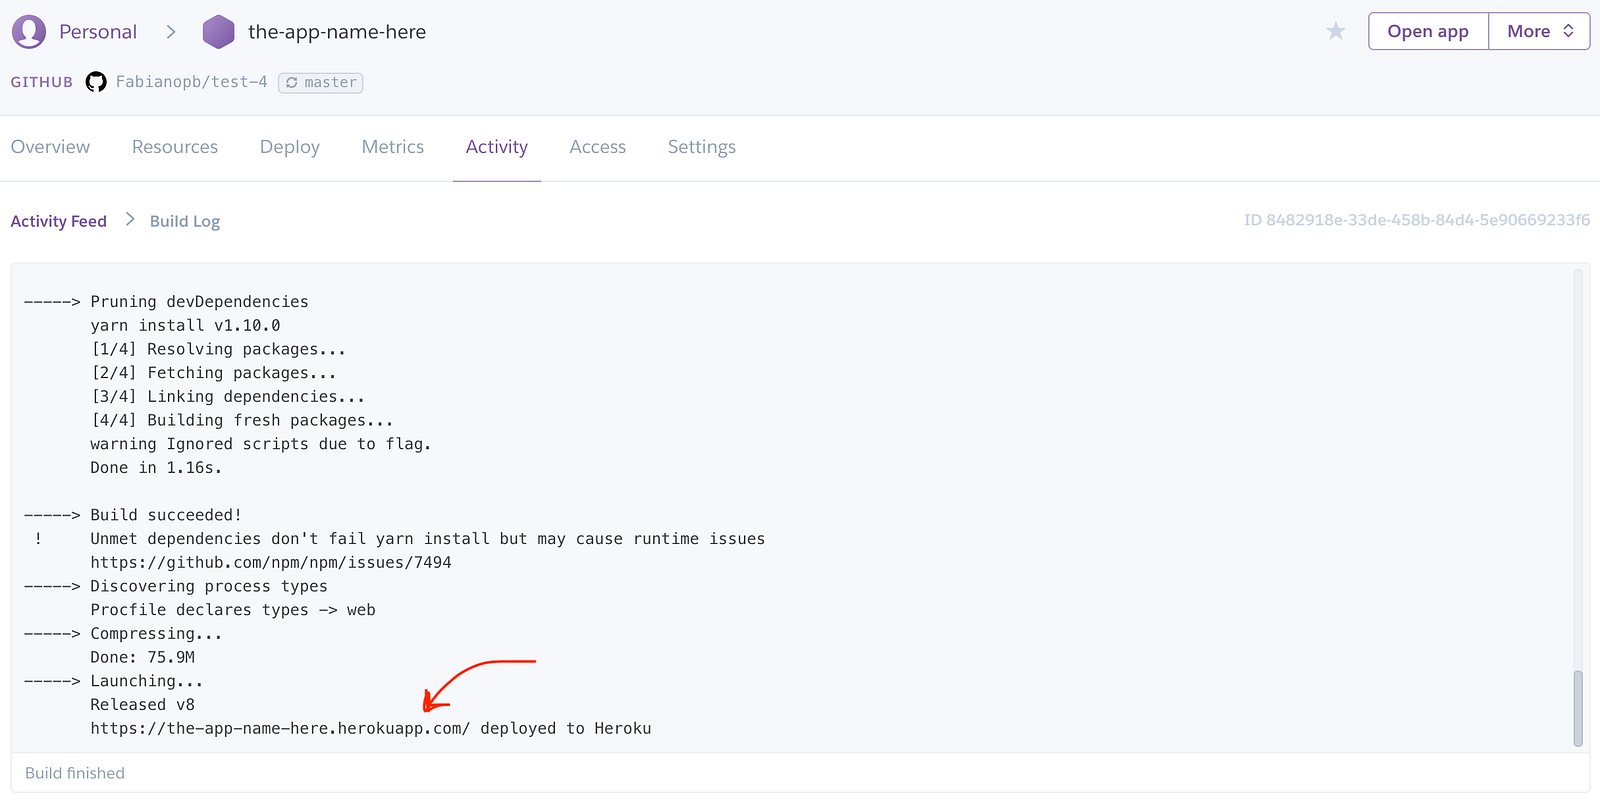Switch to the Deploy tab
The height and width of the screenshot is (805, 1600).
[290, 147]
